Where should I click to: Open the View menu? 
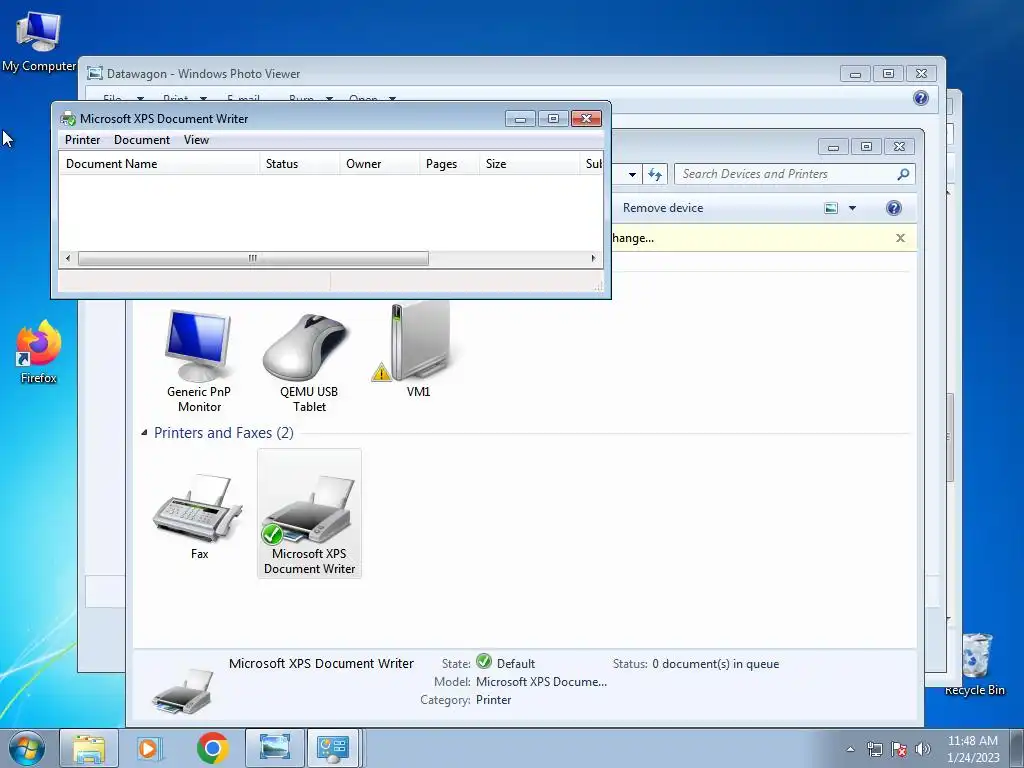pos(196,140)
